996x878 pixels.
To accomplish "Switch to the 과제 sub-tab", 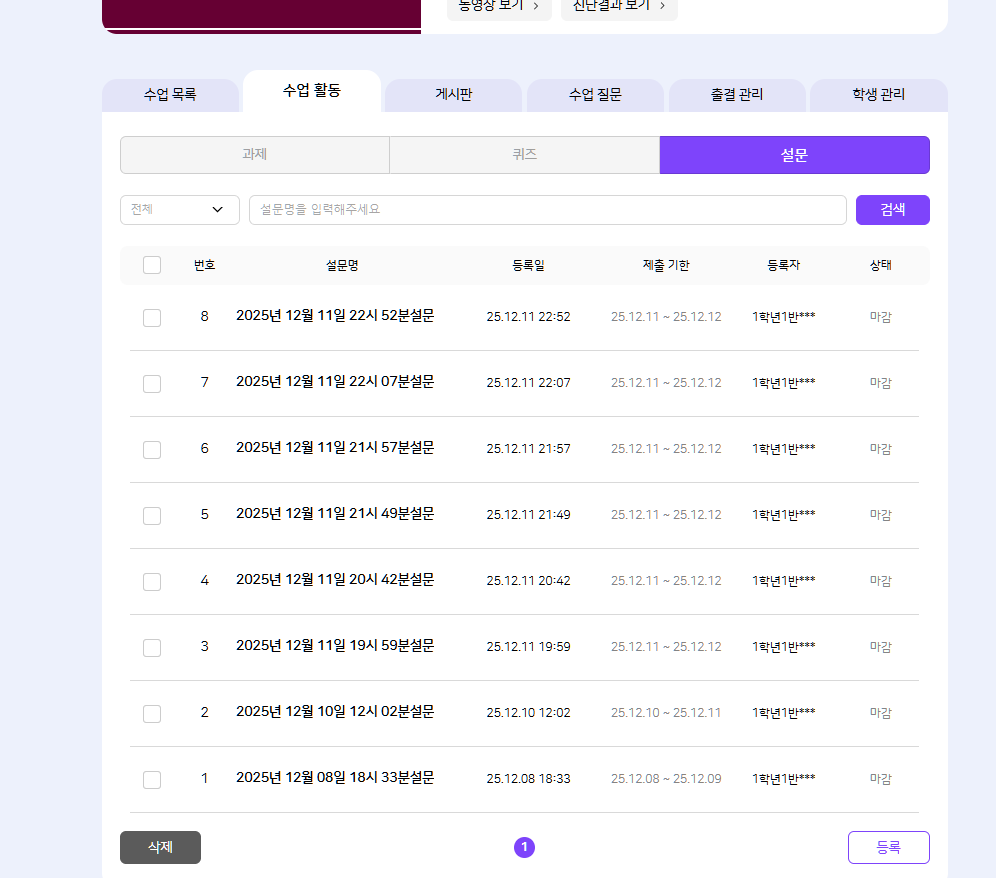I will pyautogui.click(x=254, y=155).
